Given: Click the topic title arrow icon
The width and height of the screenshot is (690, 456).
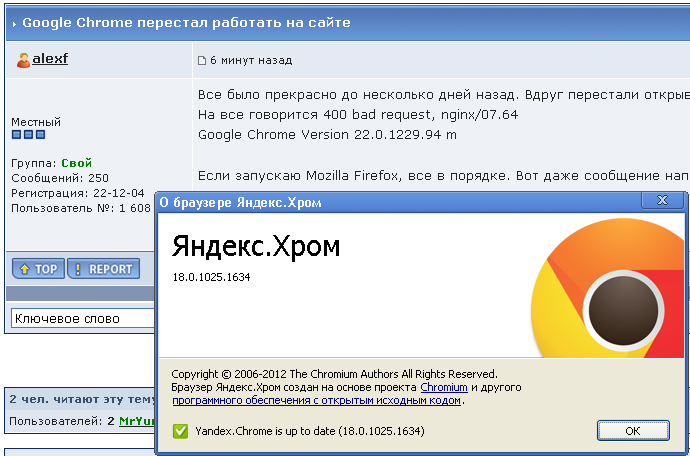Looking at the screenshot, I should 14,24.
